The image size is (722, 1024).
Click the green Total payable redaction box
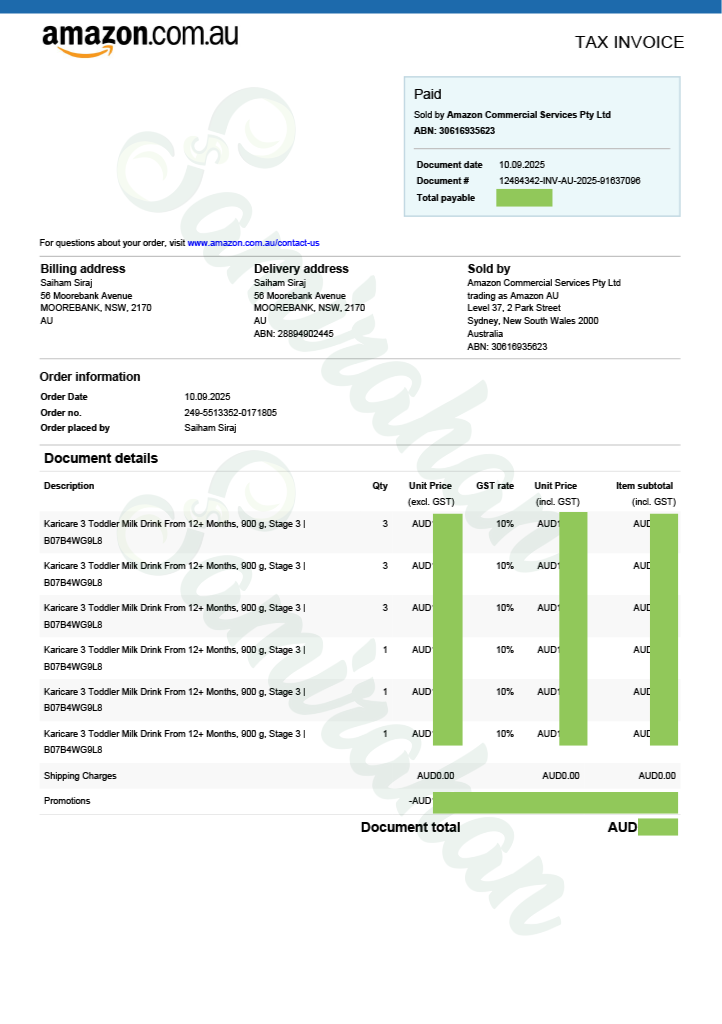click(x=524, y=198)
